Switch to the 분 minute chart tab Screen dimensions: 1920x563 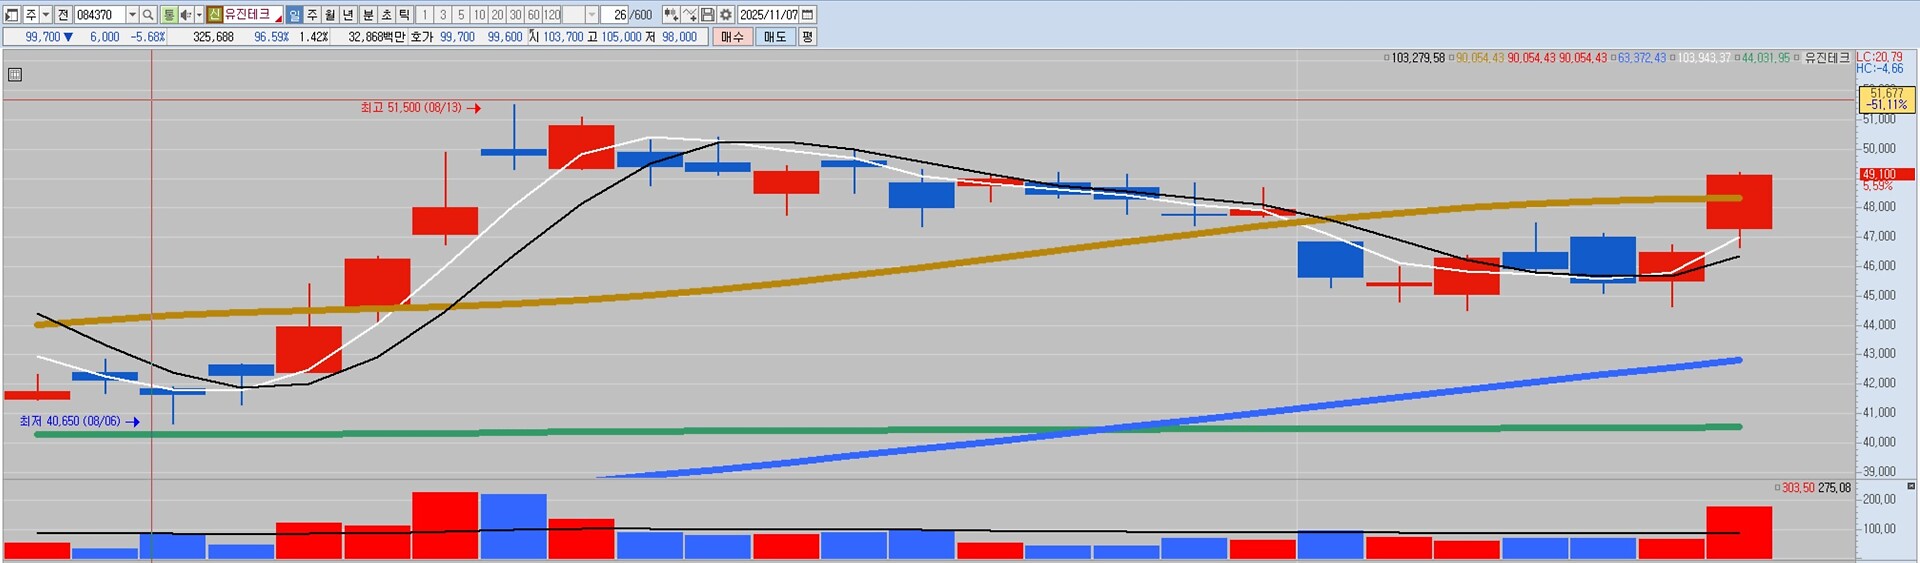tap(367, 15)
